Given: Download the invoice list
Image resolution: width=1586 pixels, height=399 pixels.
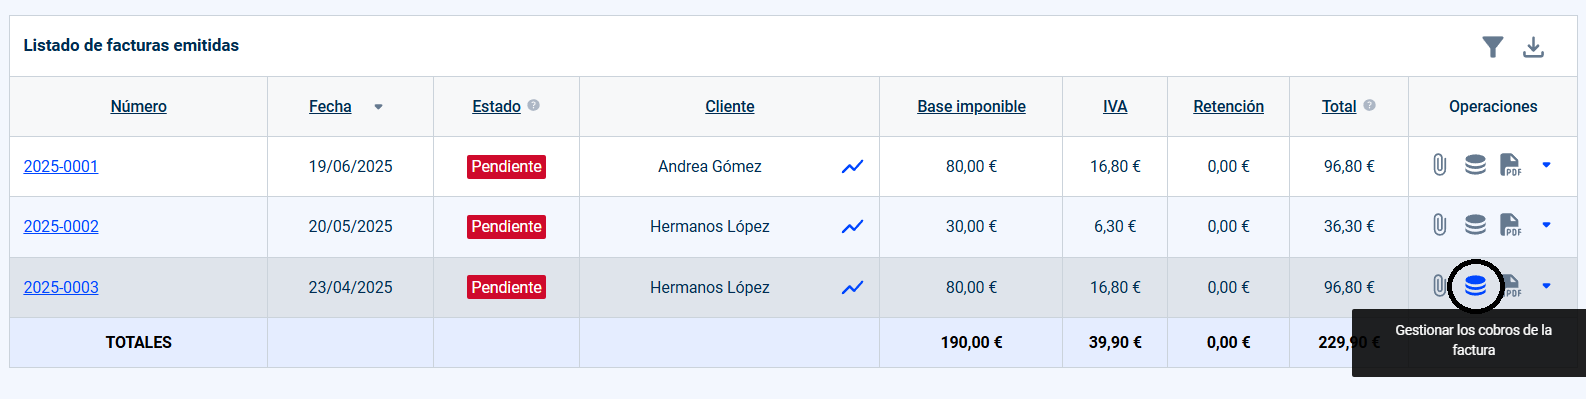Looking at the screenshot, I should [x=1533, y=47].
